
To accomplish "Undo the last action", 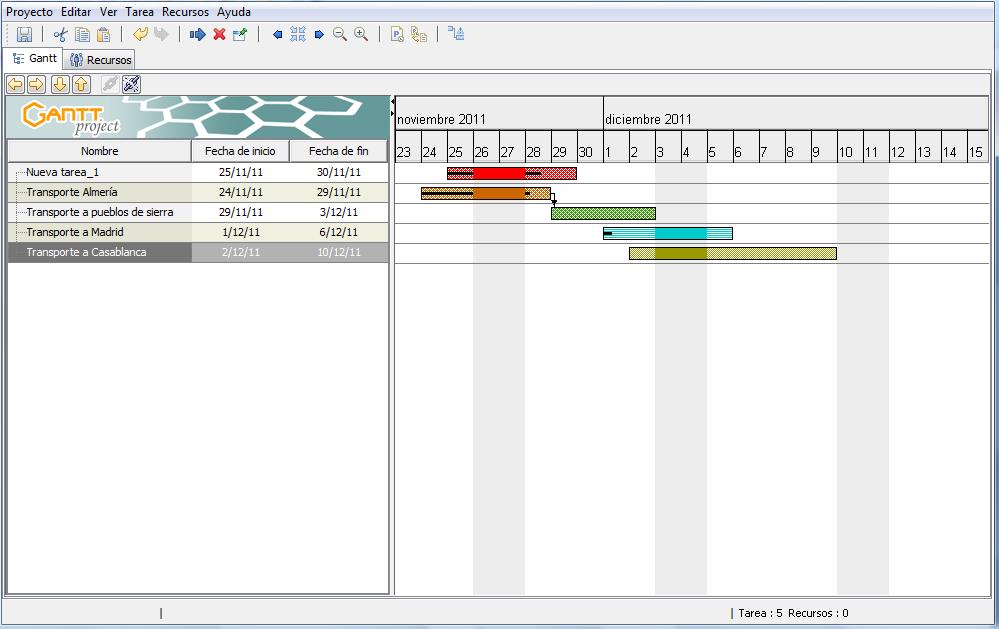I will click(140, 34).
